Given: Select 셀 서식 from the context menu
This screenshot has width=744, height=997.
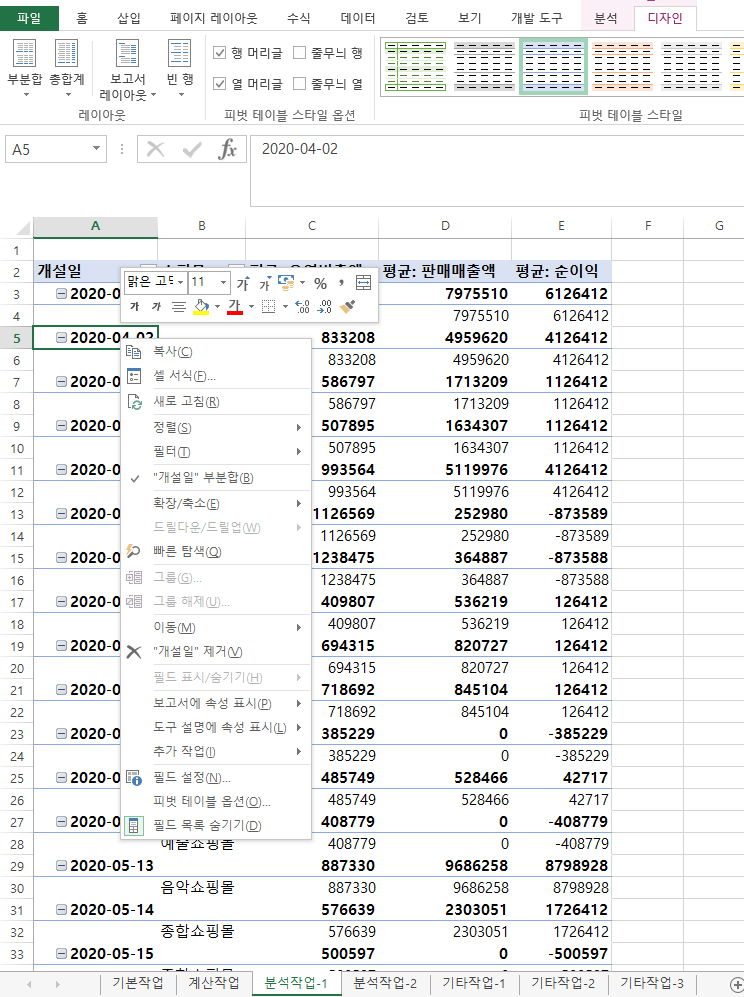Looking at the screenshot, I should coord(184,376).
